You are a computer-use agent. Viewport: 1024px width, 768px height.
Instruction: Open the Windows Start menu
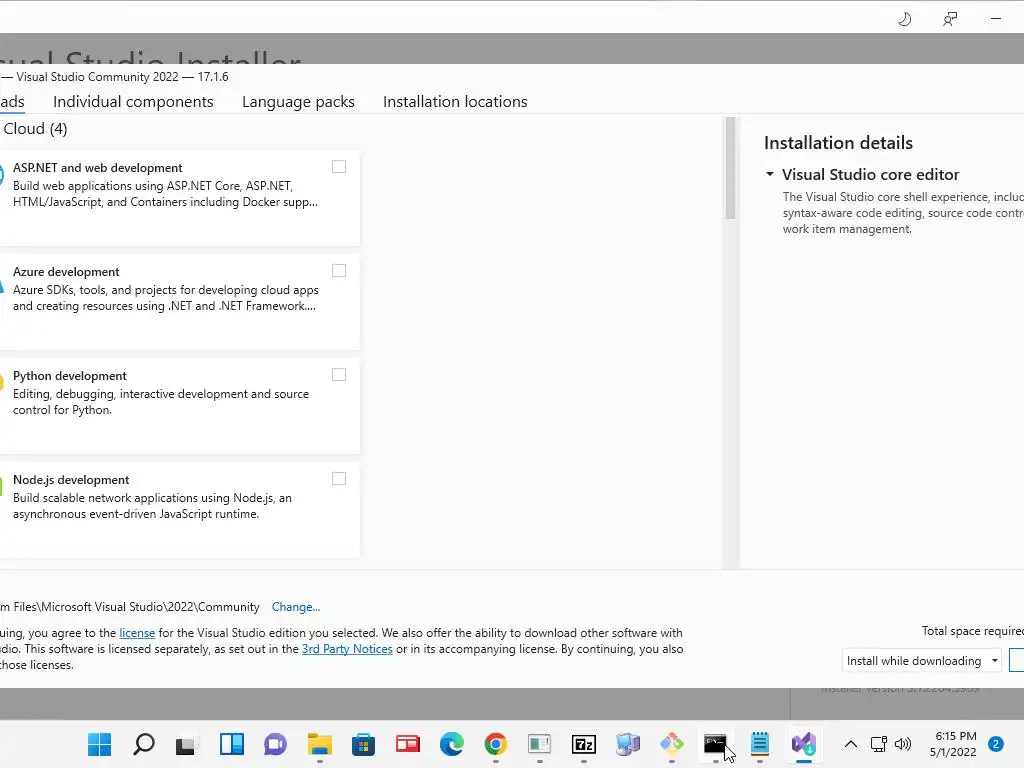click(100, 744)
